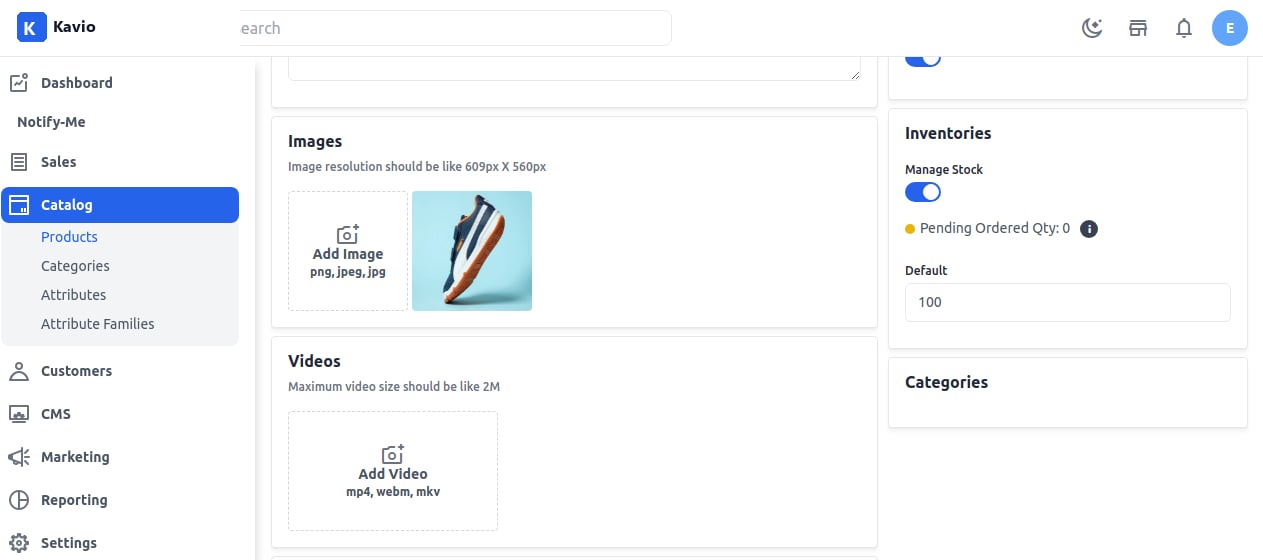This screenshot has height=560, width=1263.
Task: Go to Attributes under Catalog
Action: tap(73, 295)
